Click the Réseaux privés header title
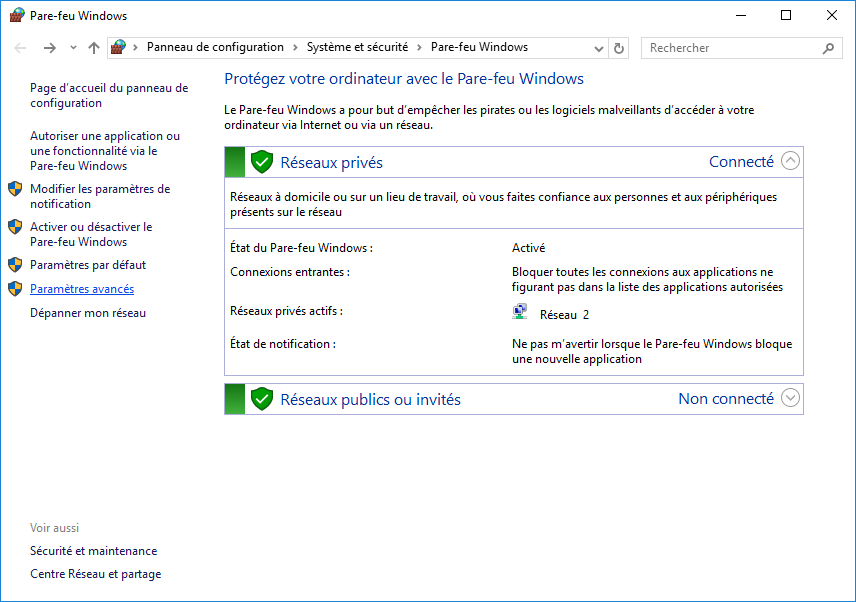This screenshot has width=856, height=602. [x=331, y=163]
